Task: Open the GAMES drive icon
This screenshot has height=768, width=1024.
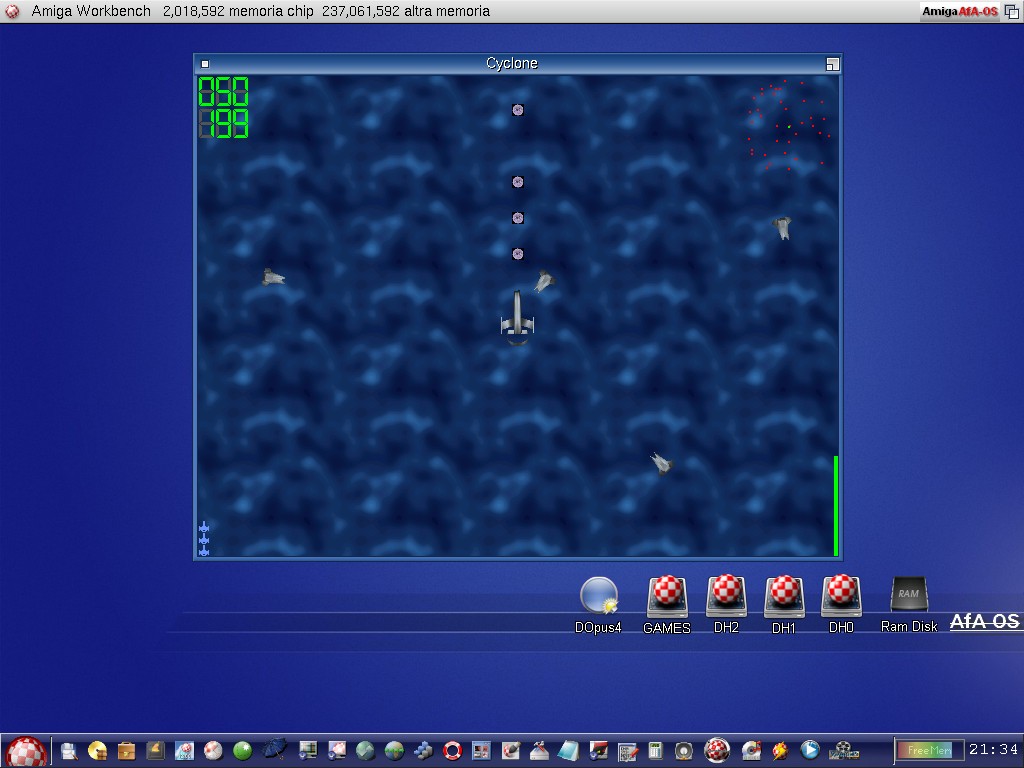Action: tap(666, 596)
